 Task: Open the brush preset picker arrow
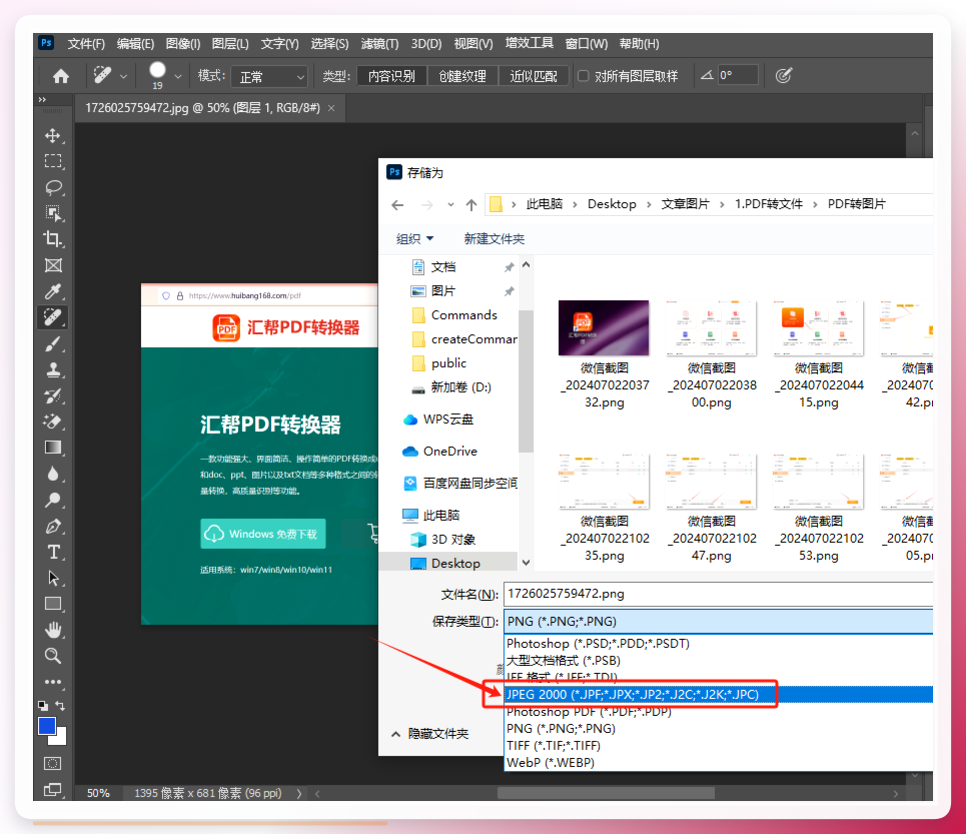(x=178, y=76)
